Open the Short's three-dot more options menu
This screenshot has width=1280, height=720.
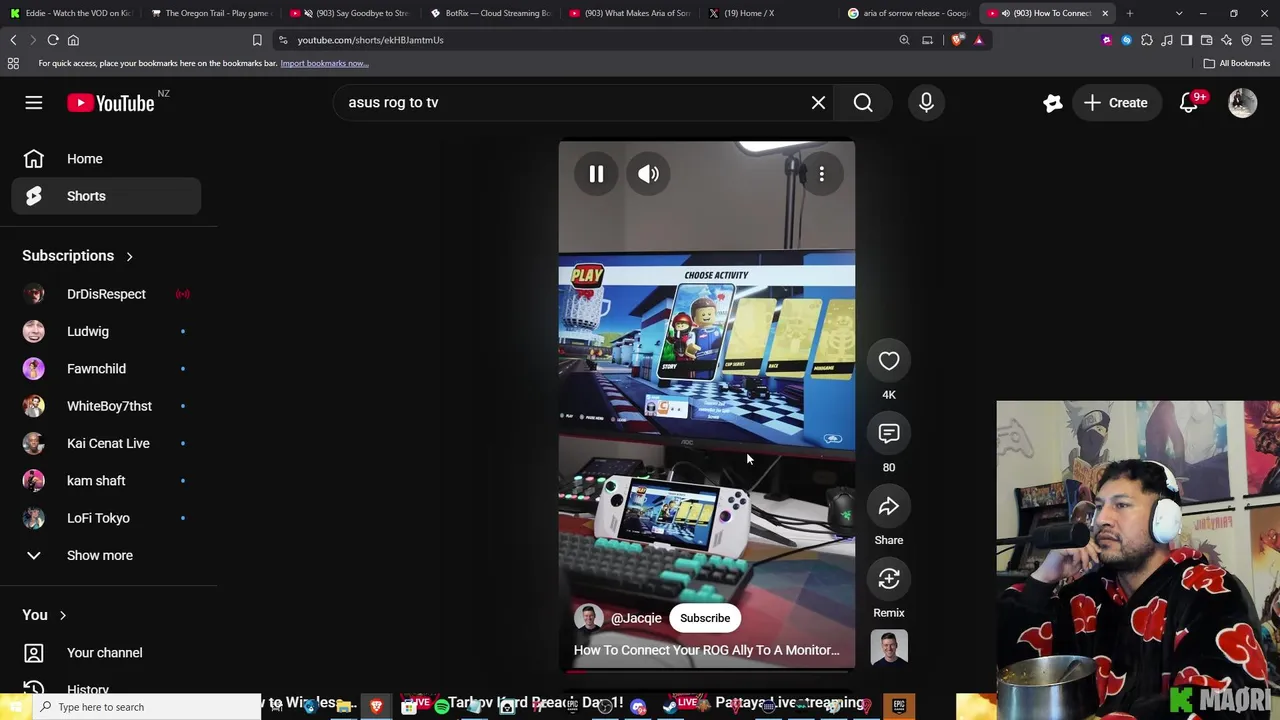[822, 174]
